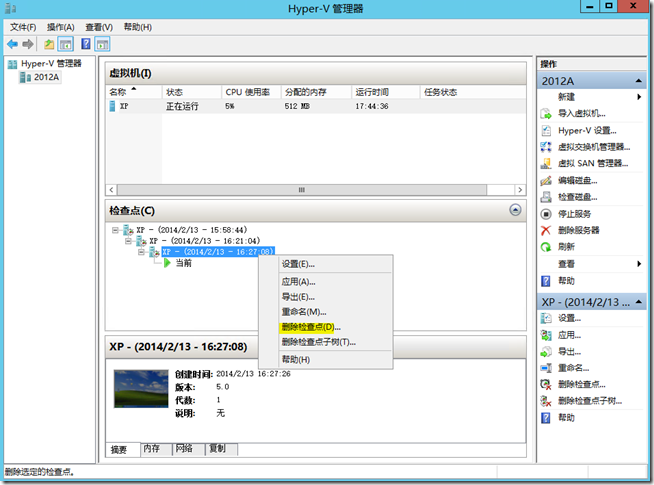Click the 分配的内存 column header

coord(316,92)
